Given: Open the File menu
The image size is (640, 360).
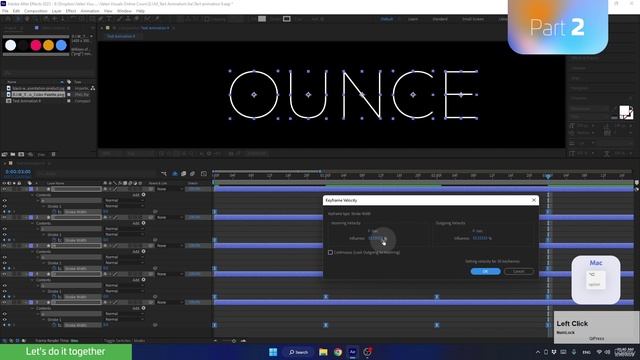Looking at the screenshot, I should coord(5,11).
